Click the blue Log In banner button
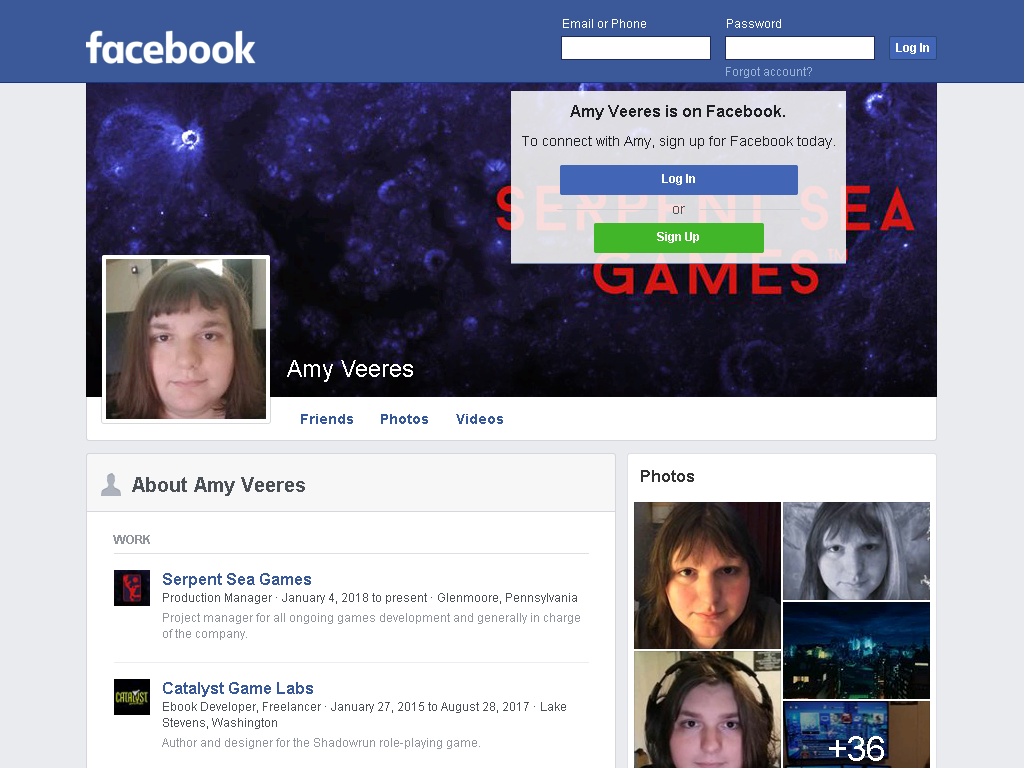 [x=679, y=180]
